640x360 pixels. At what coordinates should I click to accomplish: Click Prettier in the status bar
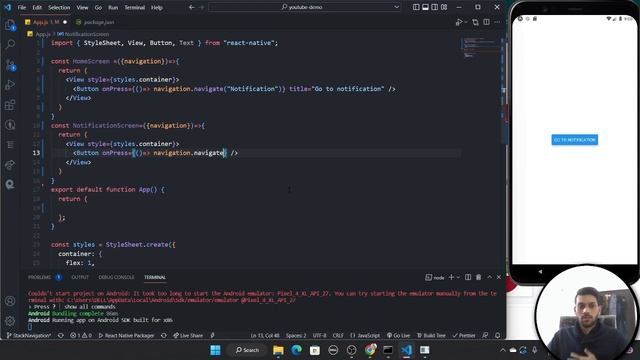point(464,336)
